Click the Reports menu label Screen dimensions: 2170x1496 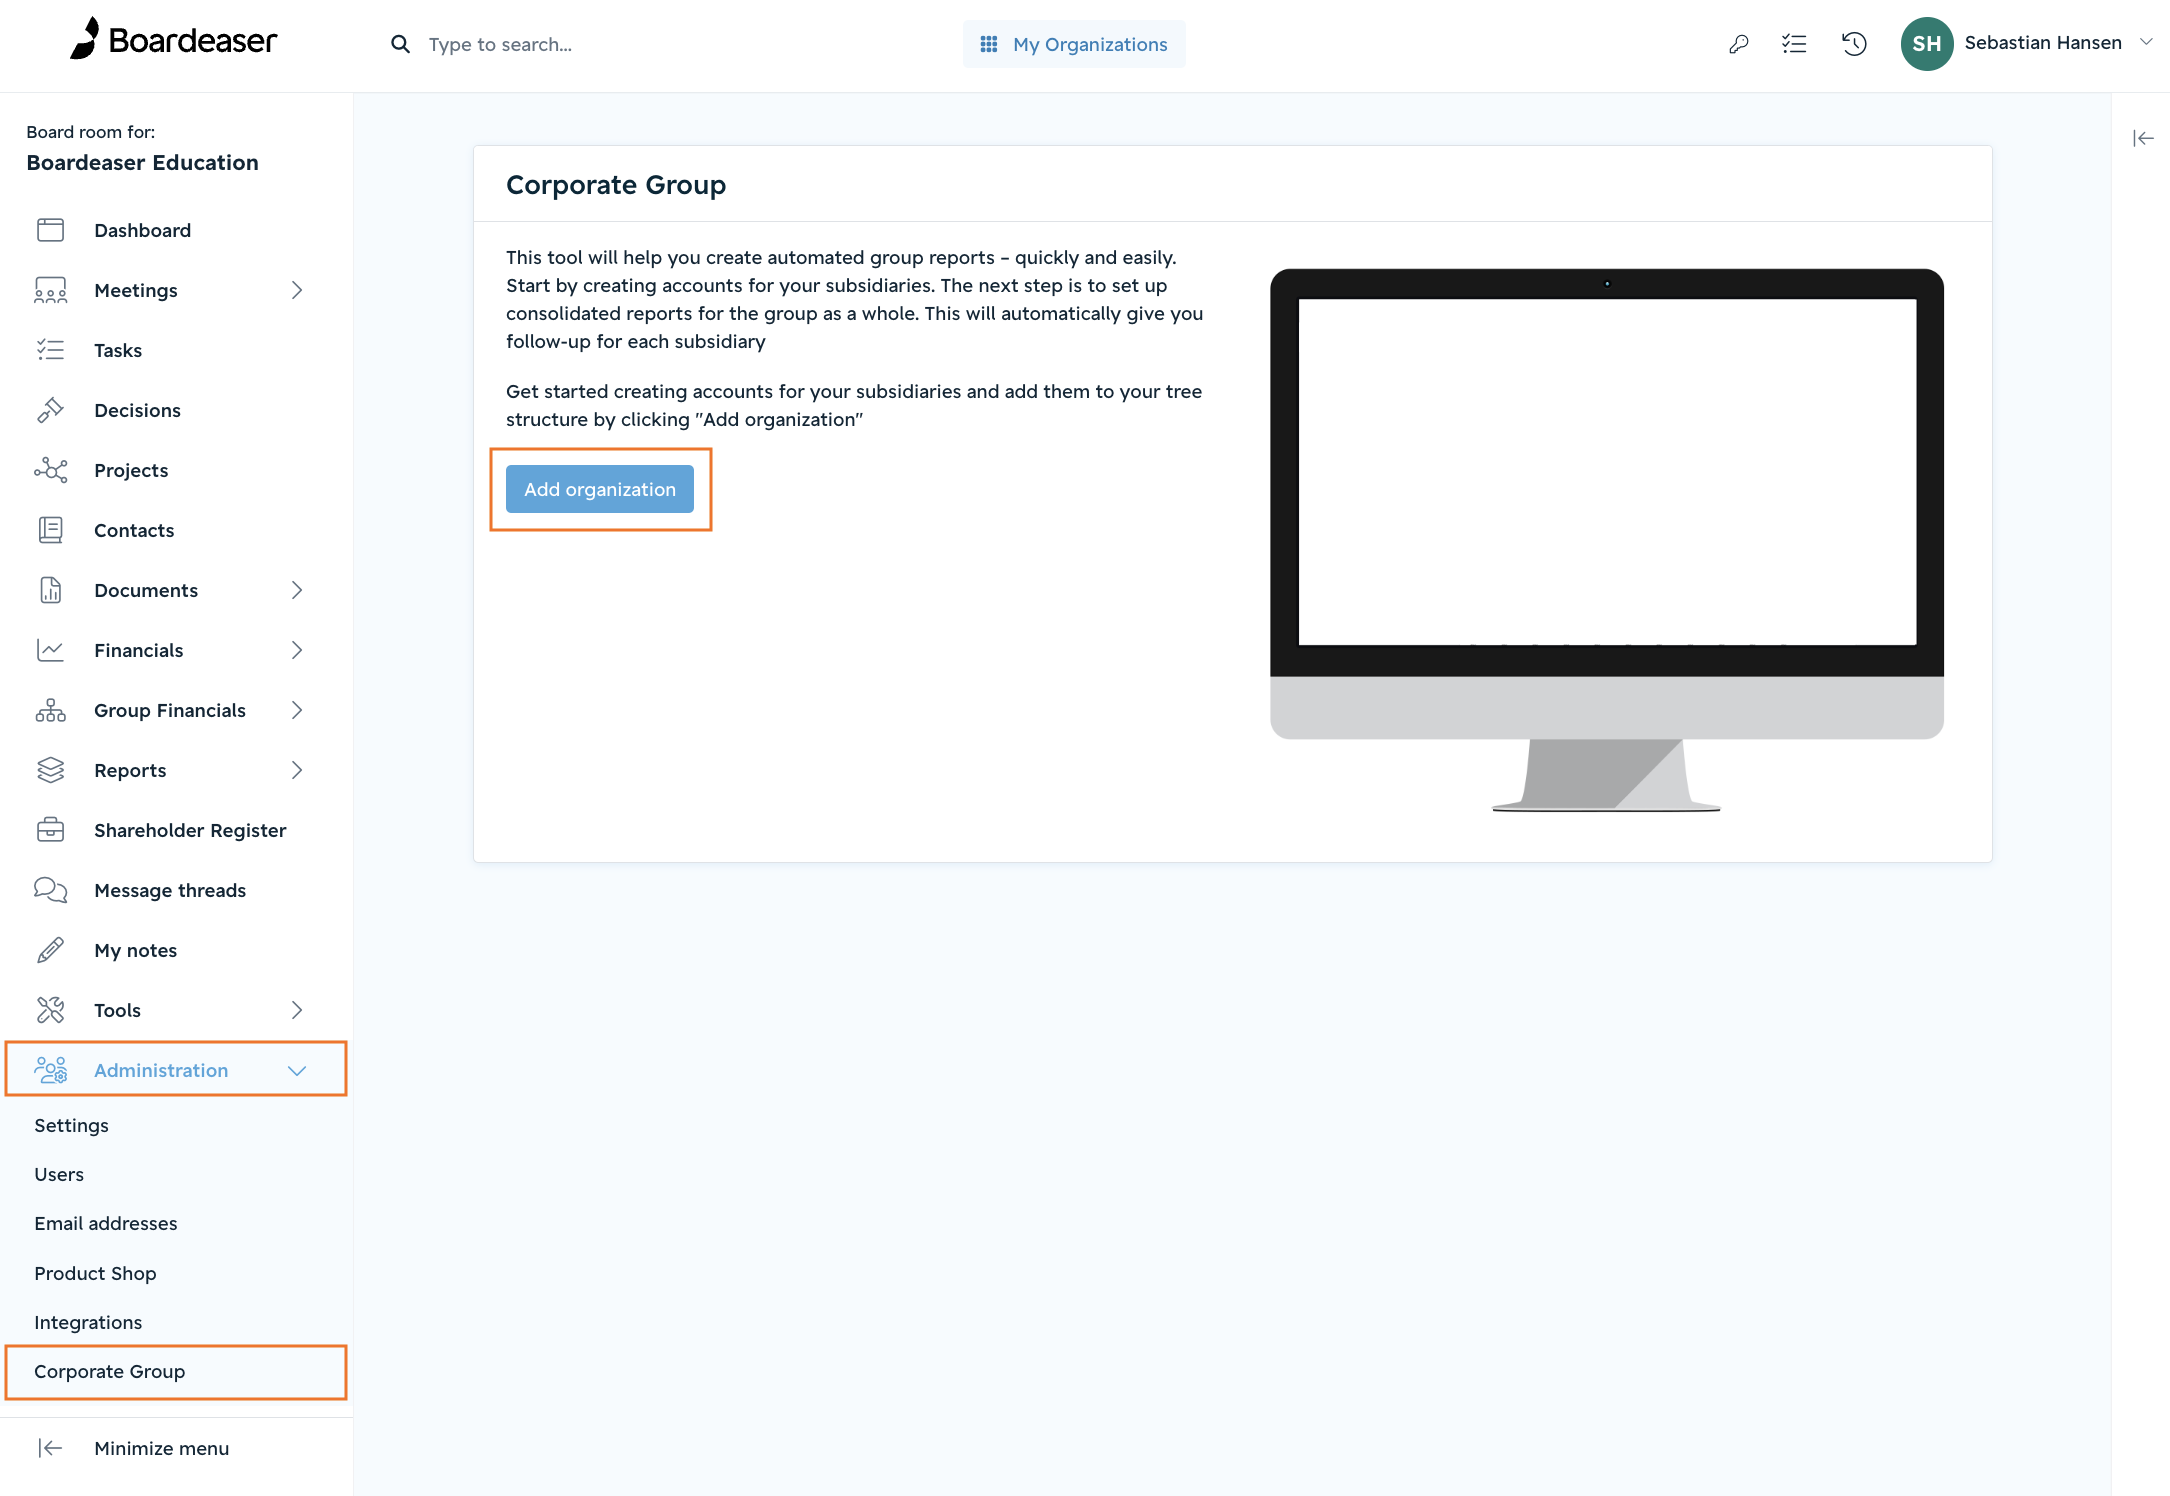[x=130, y=770]
